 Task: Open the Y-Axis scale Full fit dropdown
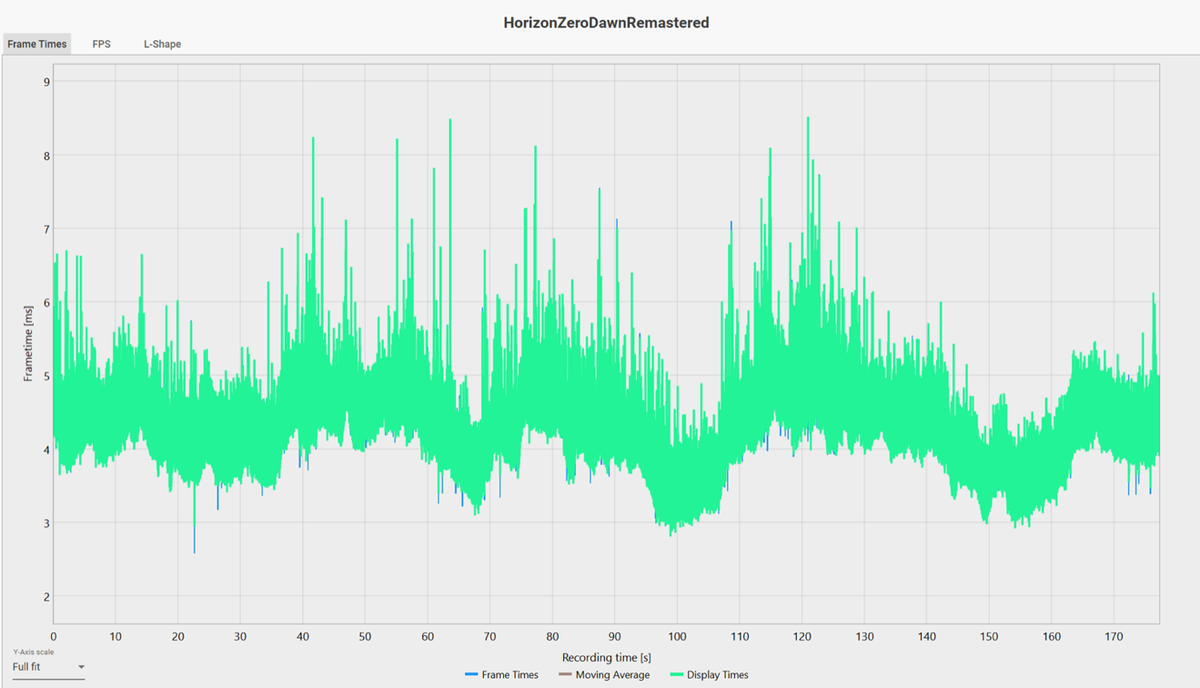tap(48, 667)
